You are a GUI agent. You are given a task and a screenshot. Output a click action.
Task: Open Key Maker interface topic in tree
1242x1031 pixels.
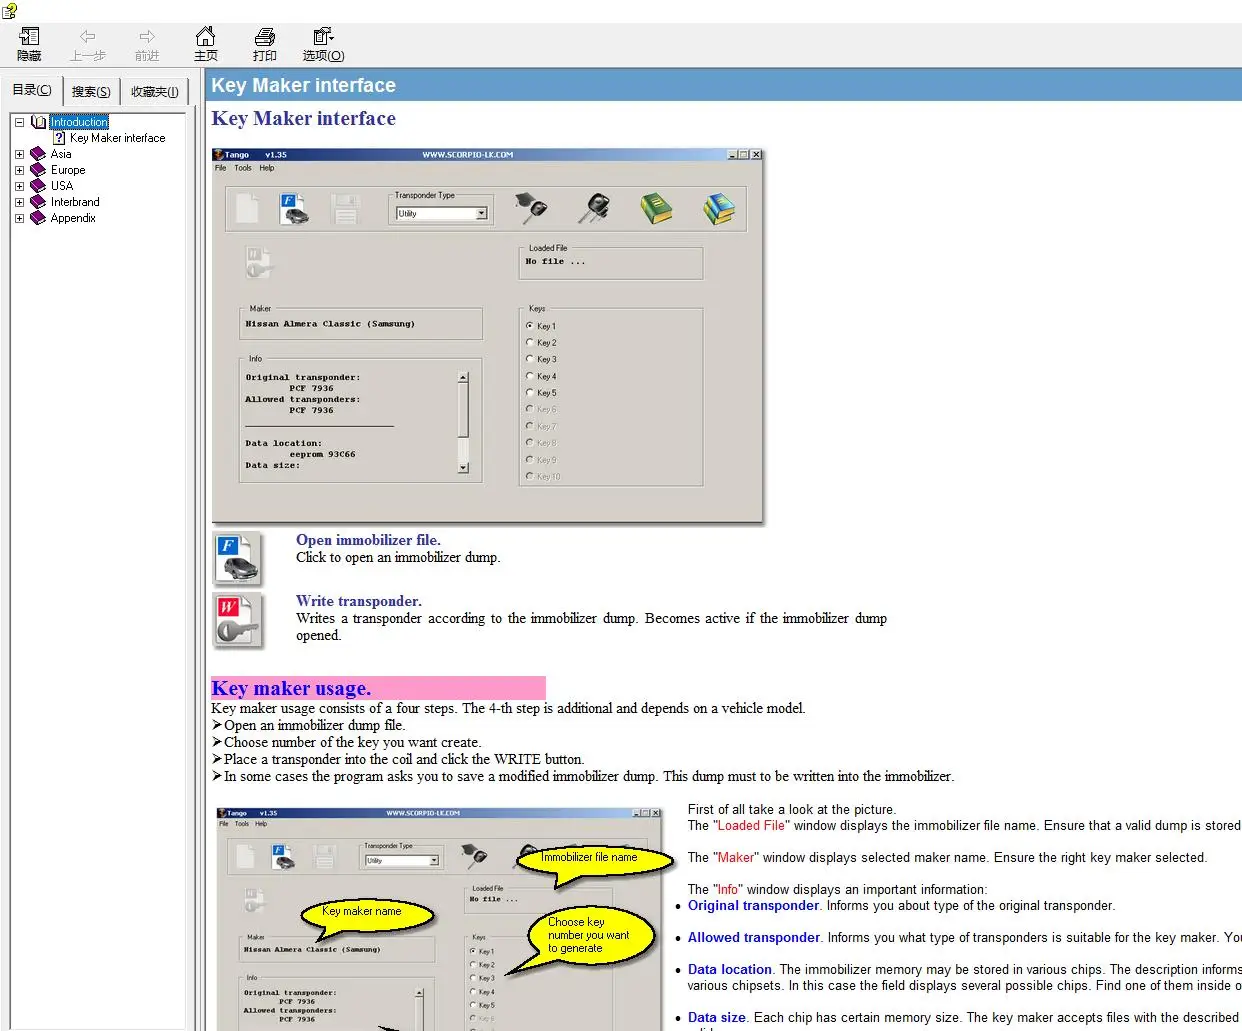pyautogui.click(x=117, y=138)
